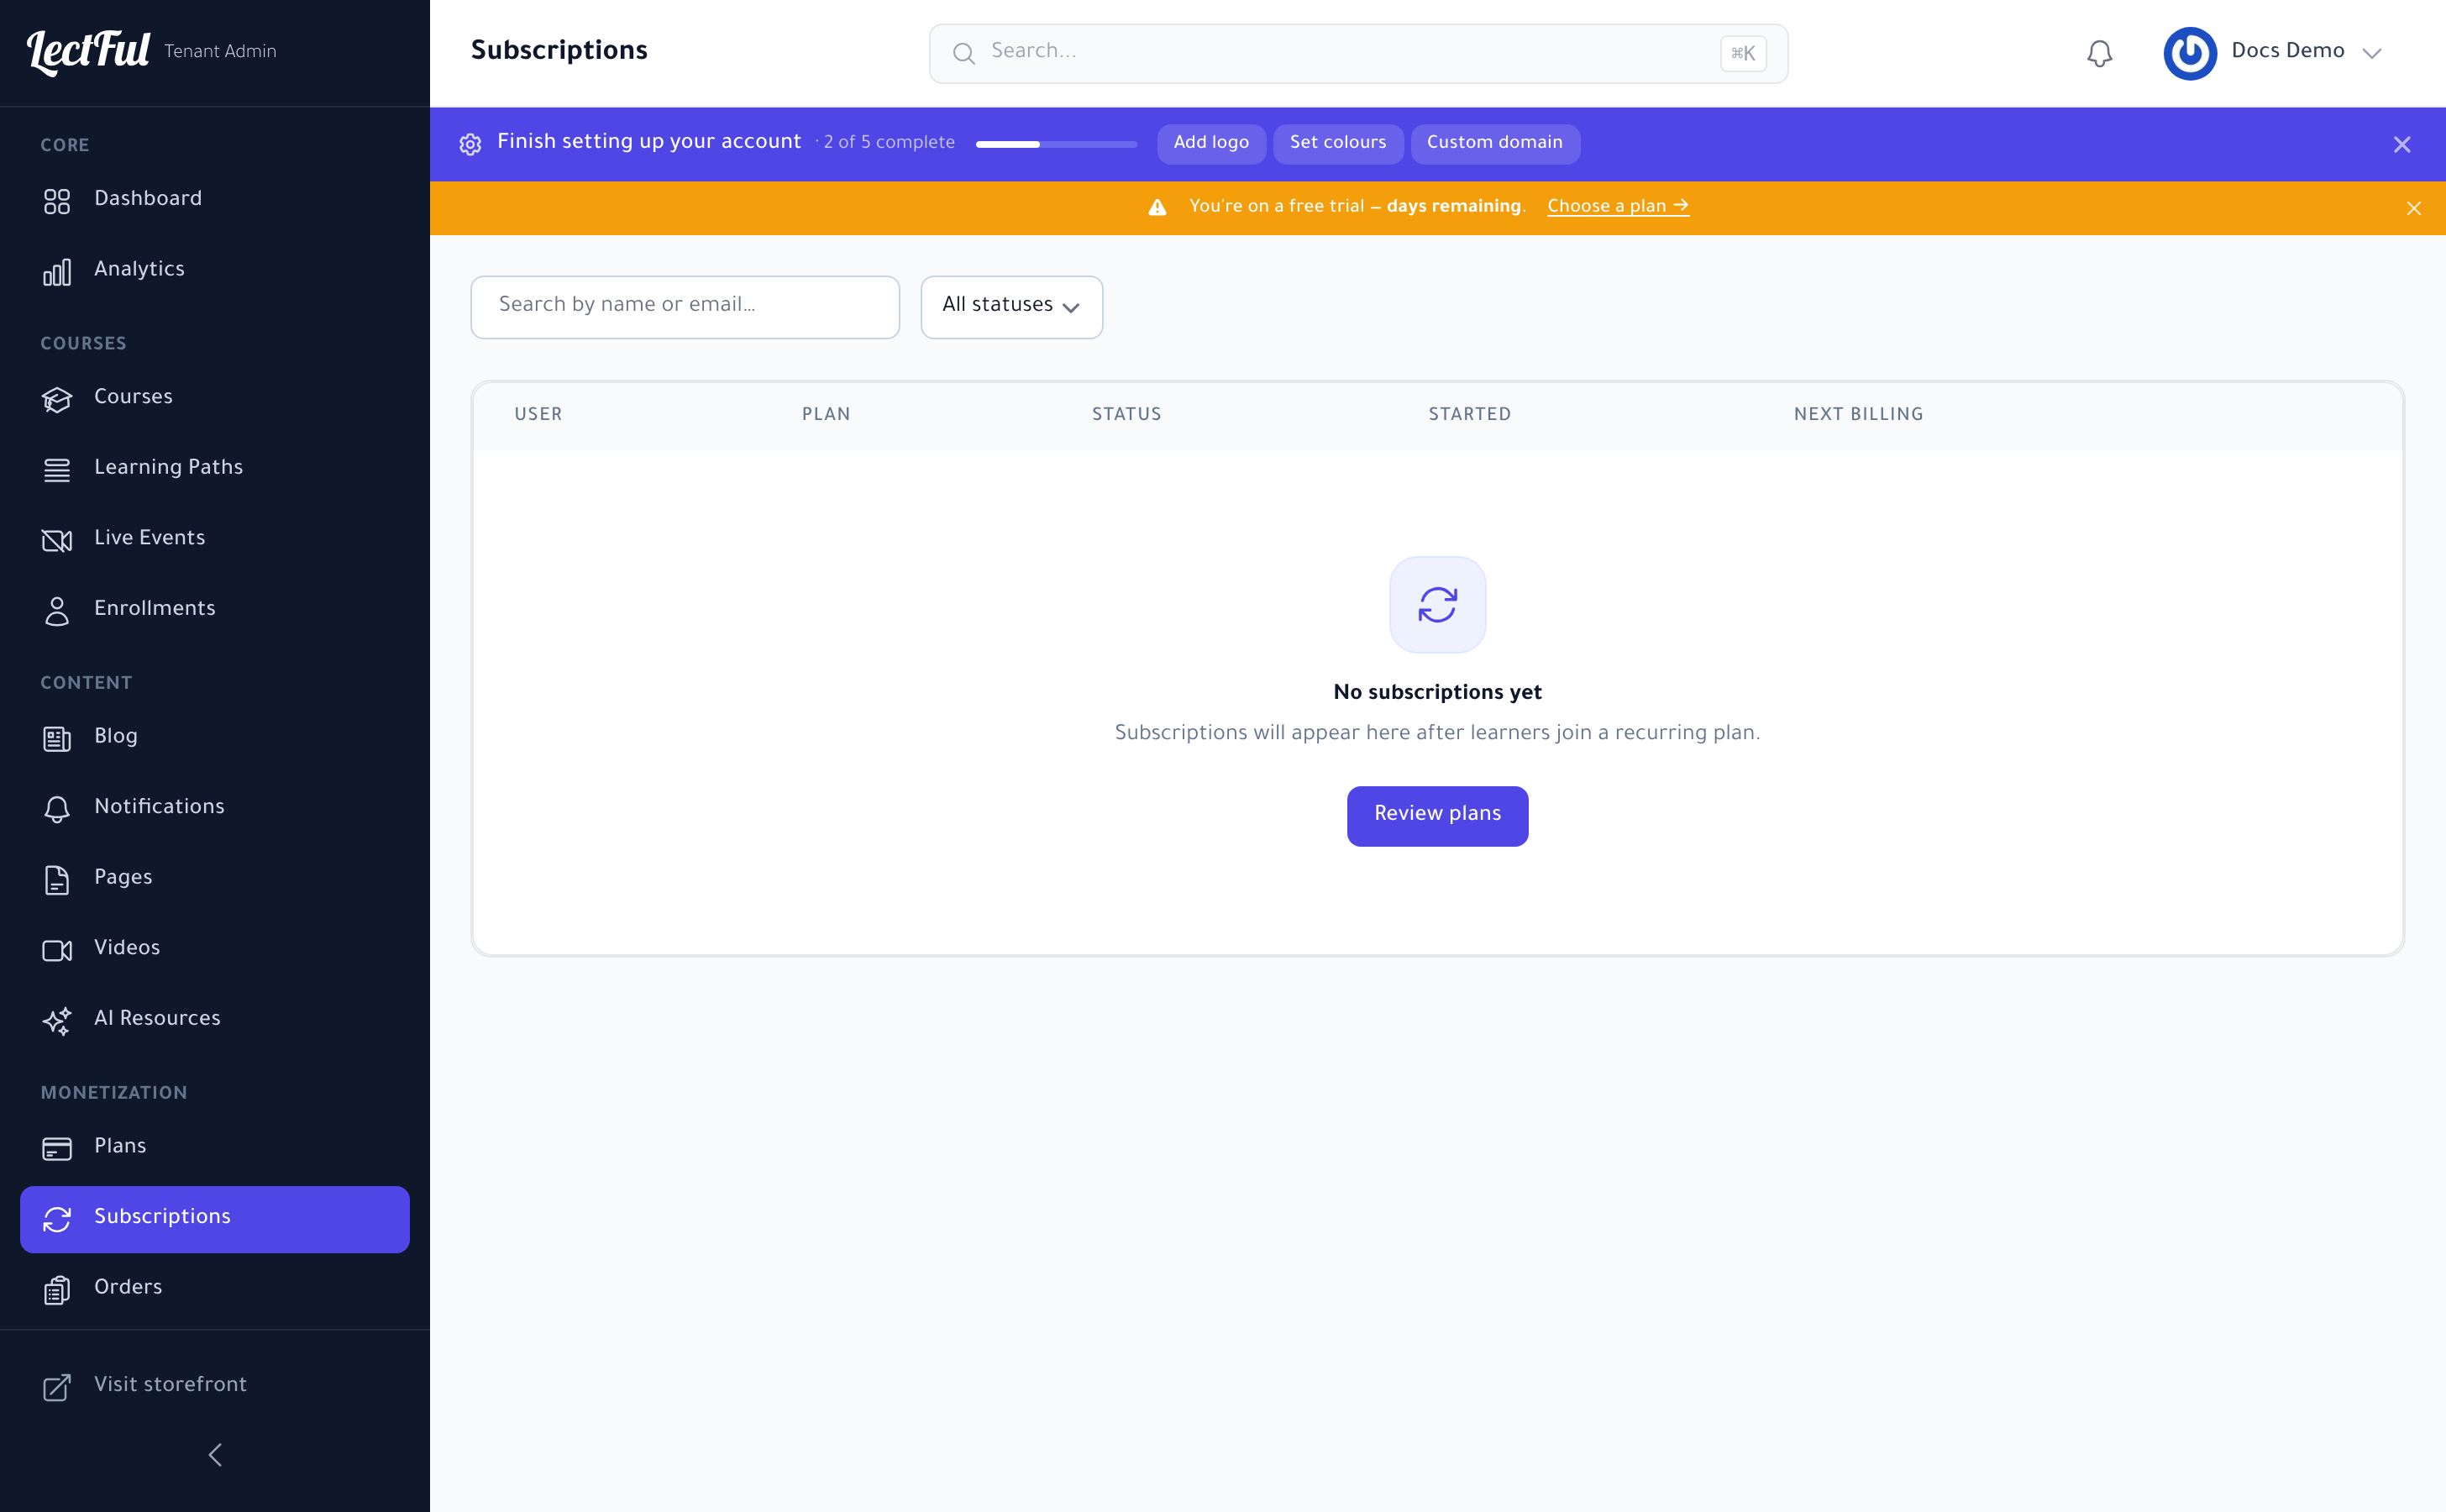Viewport: 2446px width, 1512px height.
Task: Click the Docs Demo avatar
Action: (2189, 53)
